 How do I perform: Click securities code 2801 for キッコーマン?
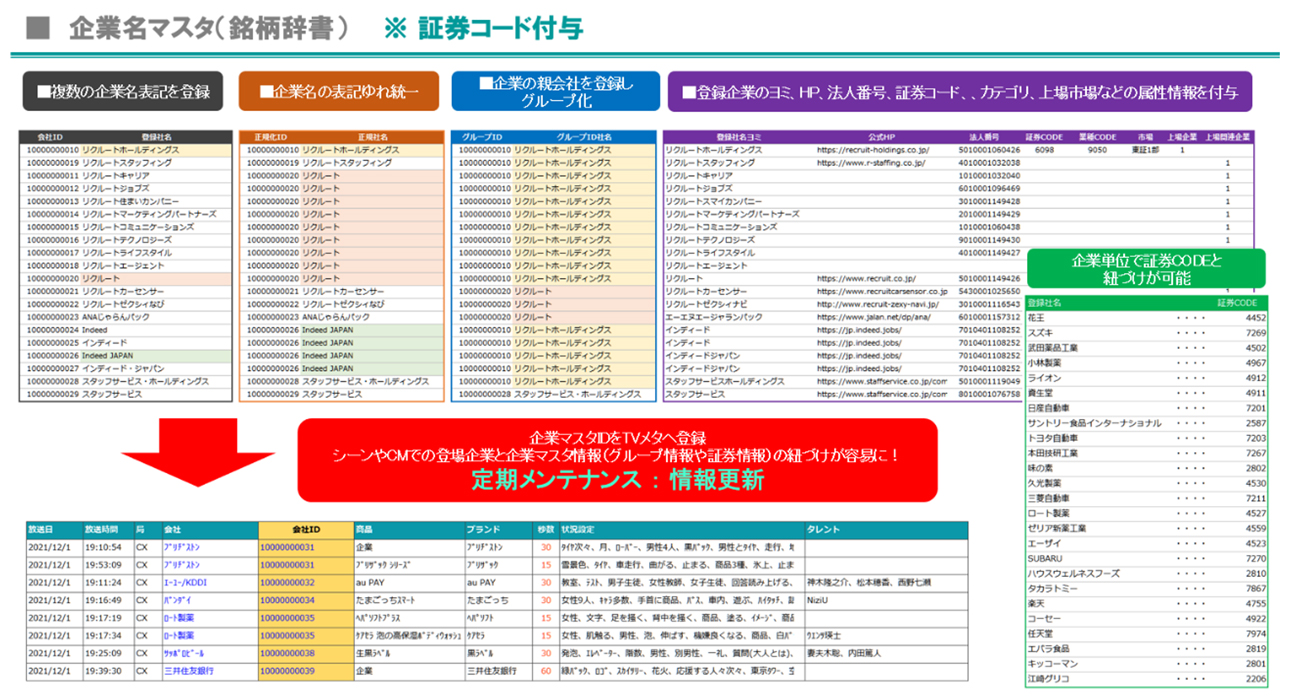pyautogui.click(x=1255, y=664)
